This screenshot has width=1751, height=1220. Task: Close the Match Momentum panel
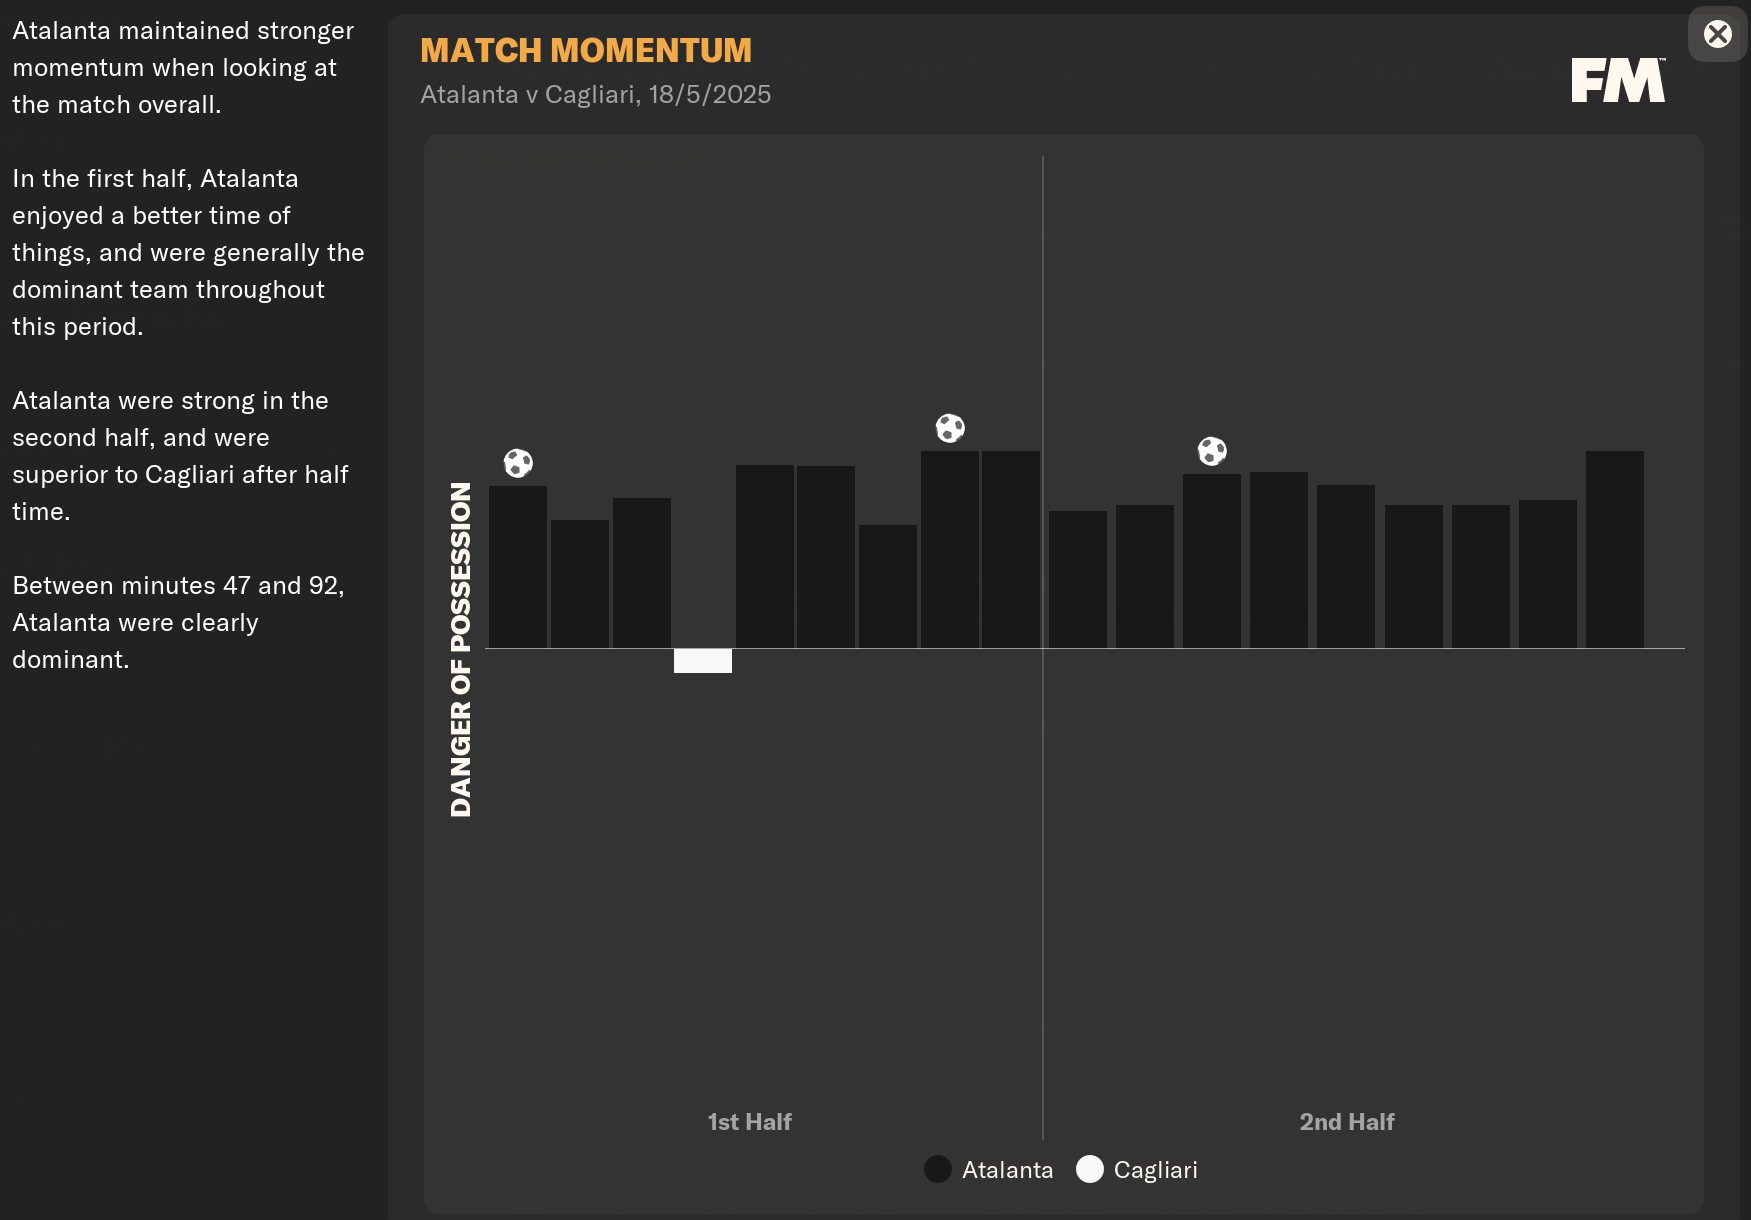point(1717,35)
